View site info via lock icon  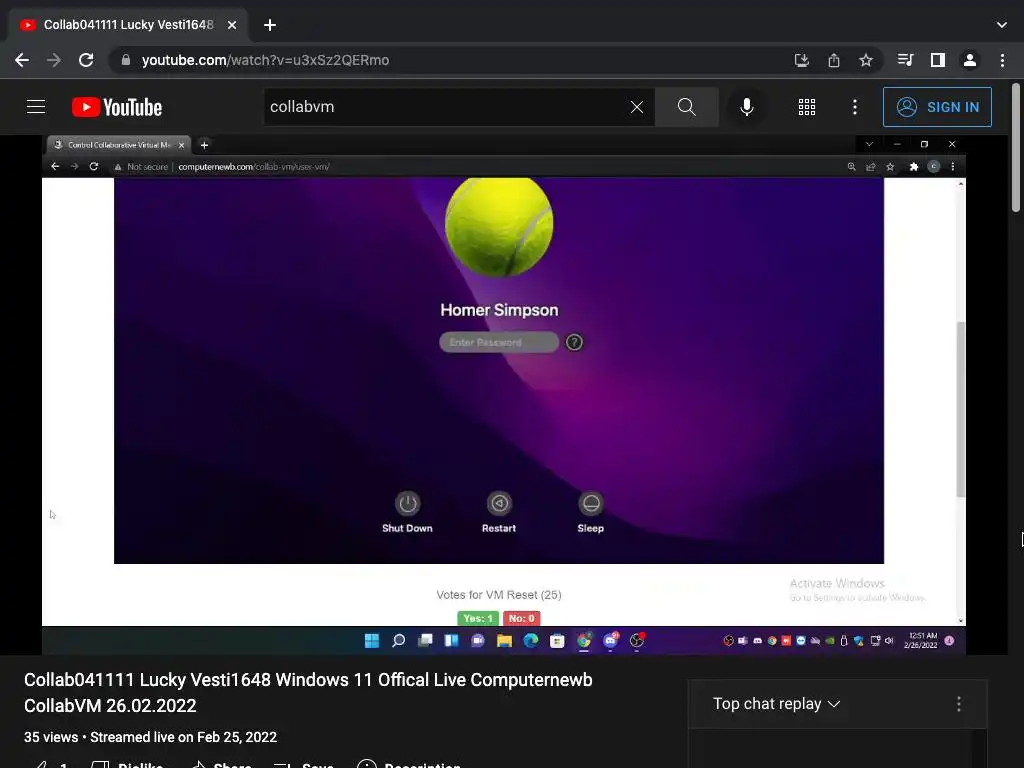(x=125, y=60)
